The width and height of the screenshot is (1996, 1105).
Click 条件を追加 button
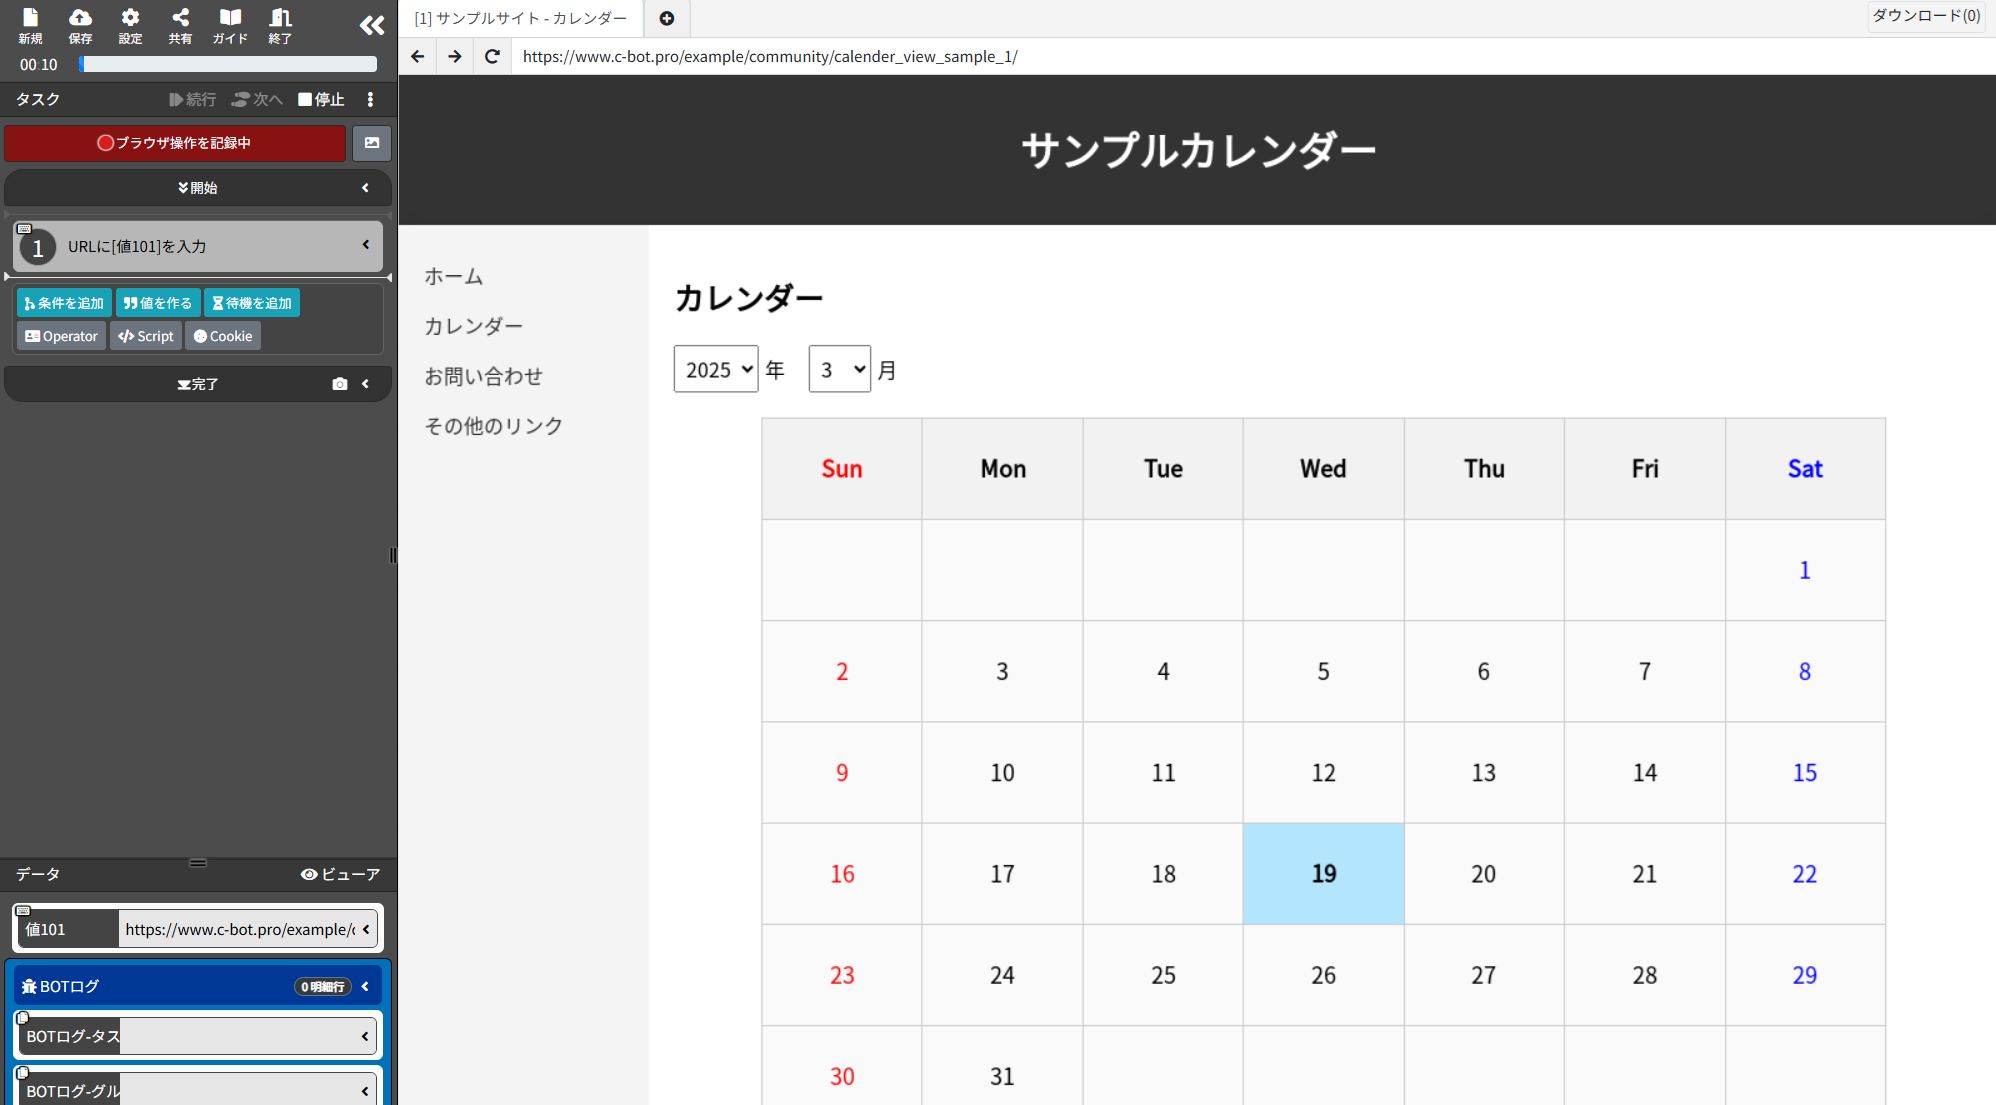click(64, 303)
